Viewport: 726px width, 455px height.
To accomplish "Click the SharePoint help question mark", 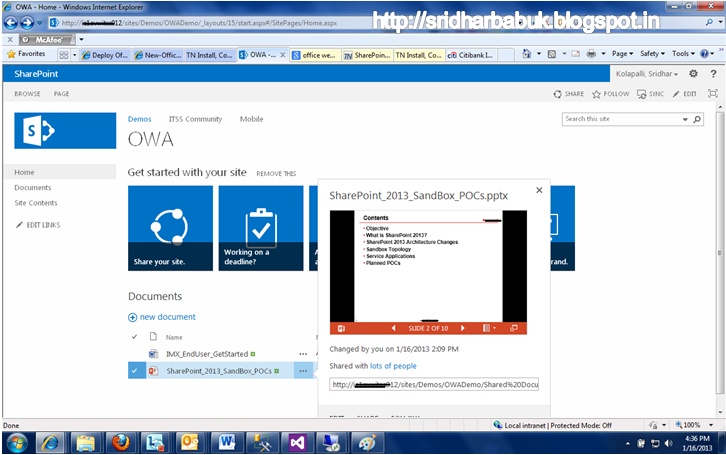I will tap(713, 74).
